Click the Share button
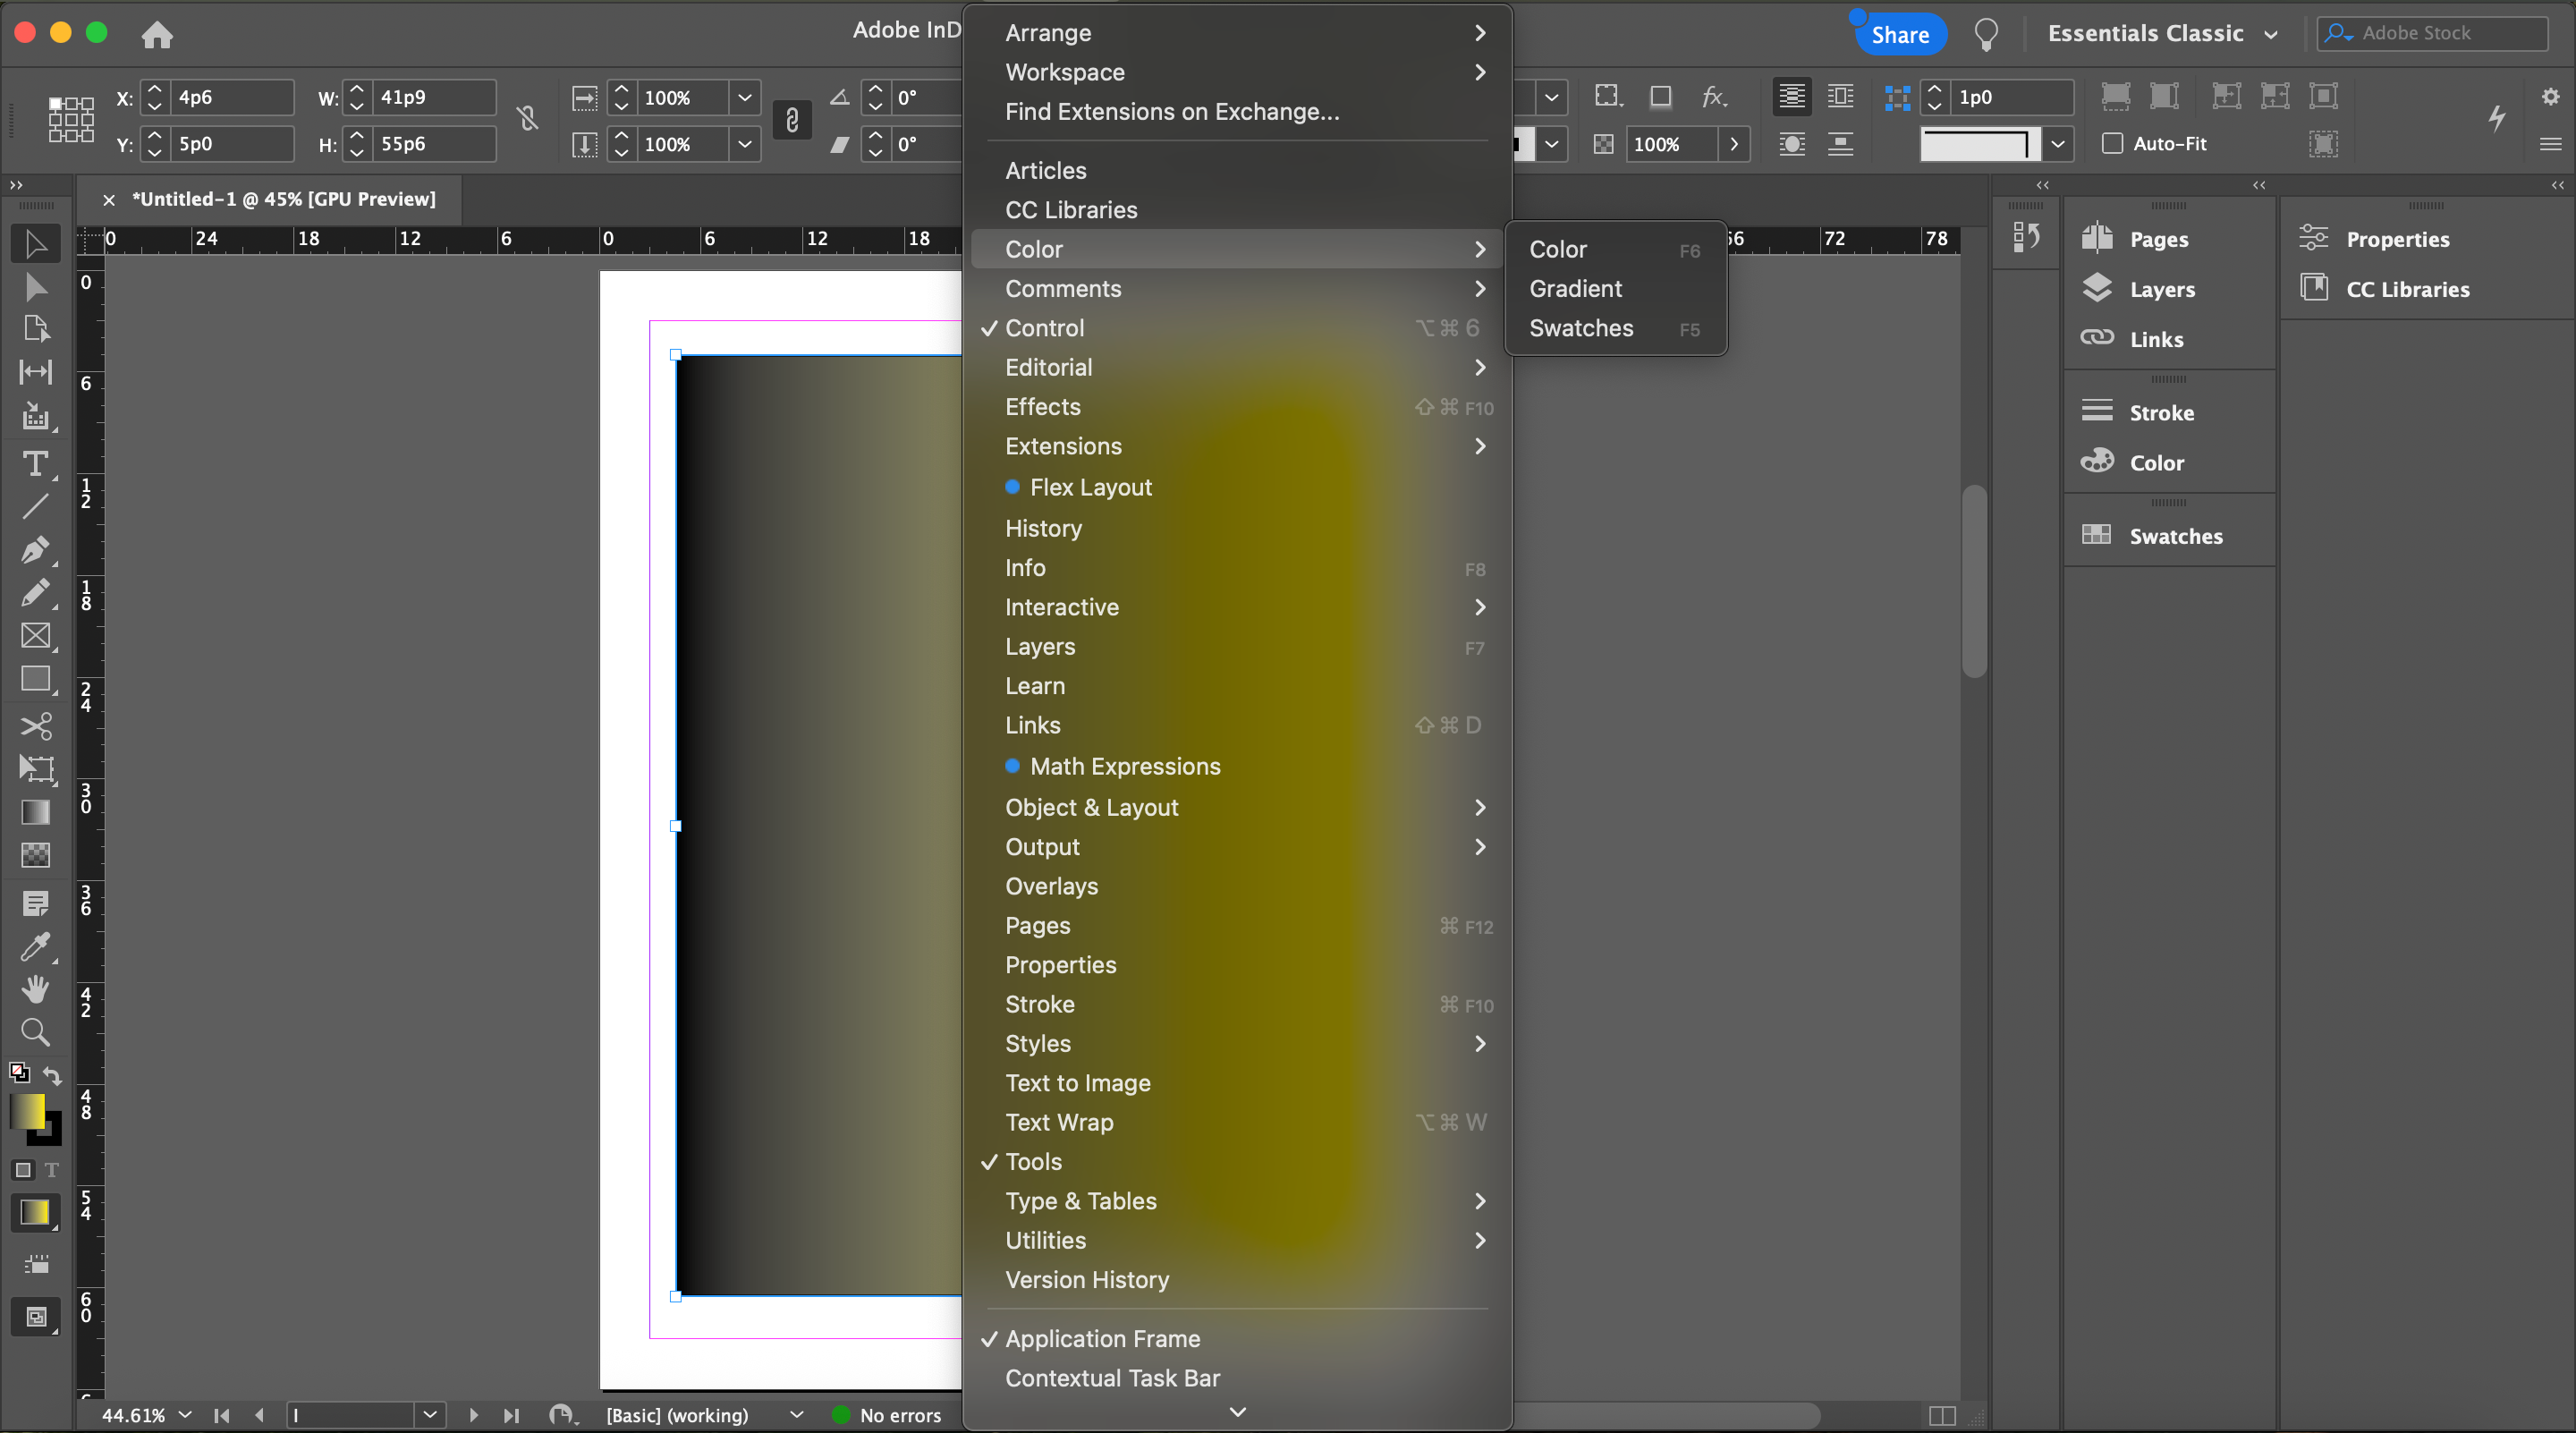The image size is (2576, 1433). (x=1899, y=35)
